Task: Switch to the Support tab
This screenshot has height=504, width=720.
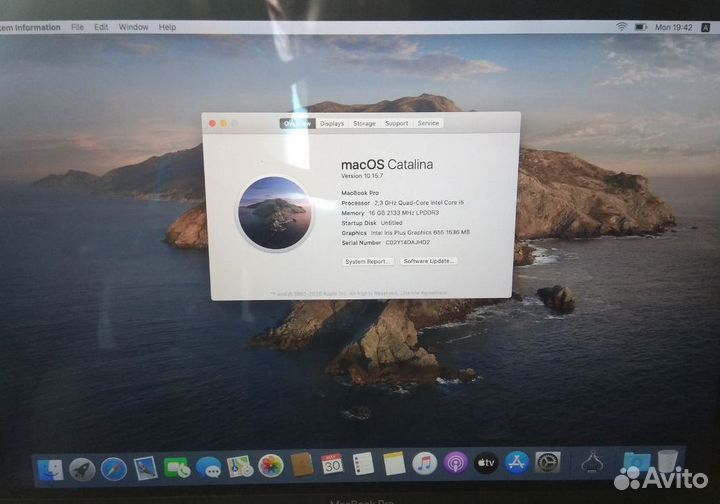Action: point(397,123)
